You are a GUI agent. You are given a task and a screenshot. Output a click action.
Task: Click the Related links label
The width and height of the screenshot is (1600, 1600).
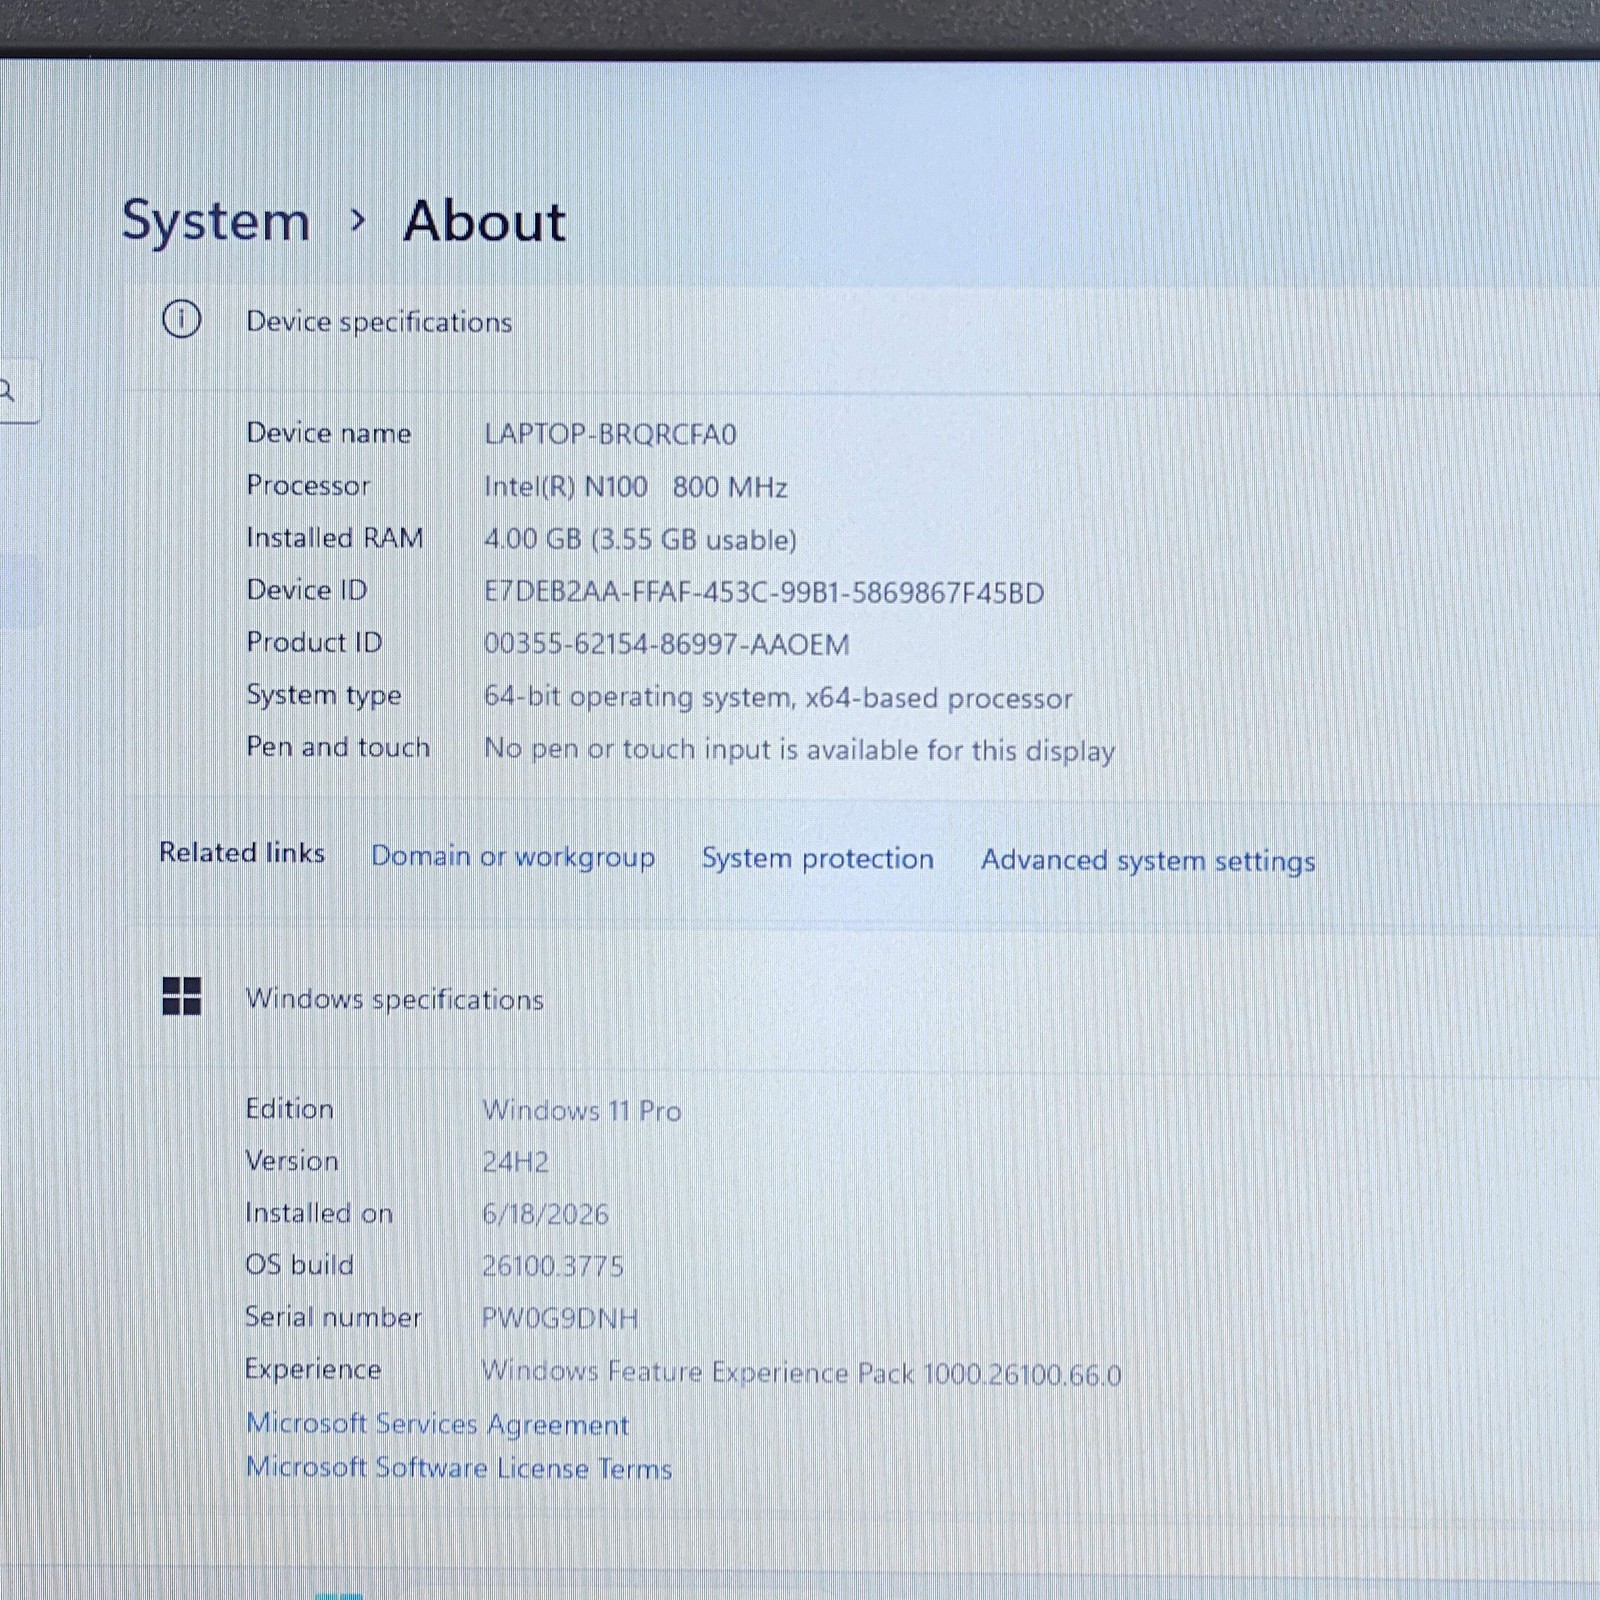pyautogui.click(x=242, y=853)
